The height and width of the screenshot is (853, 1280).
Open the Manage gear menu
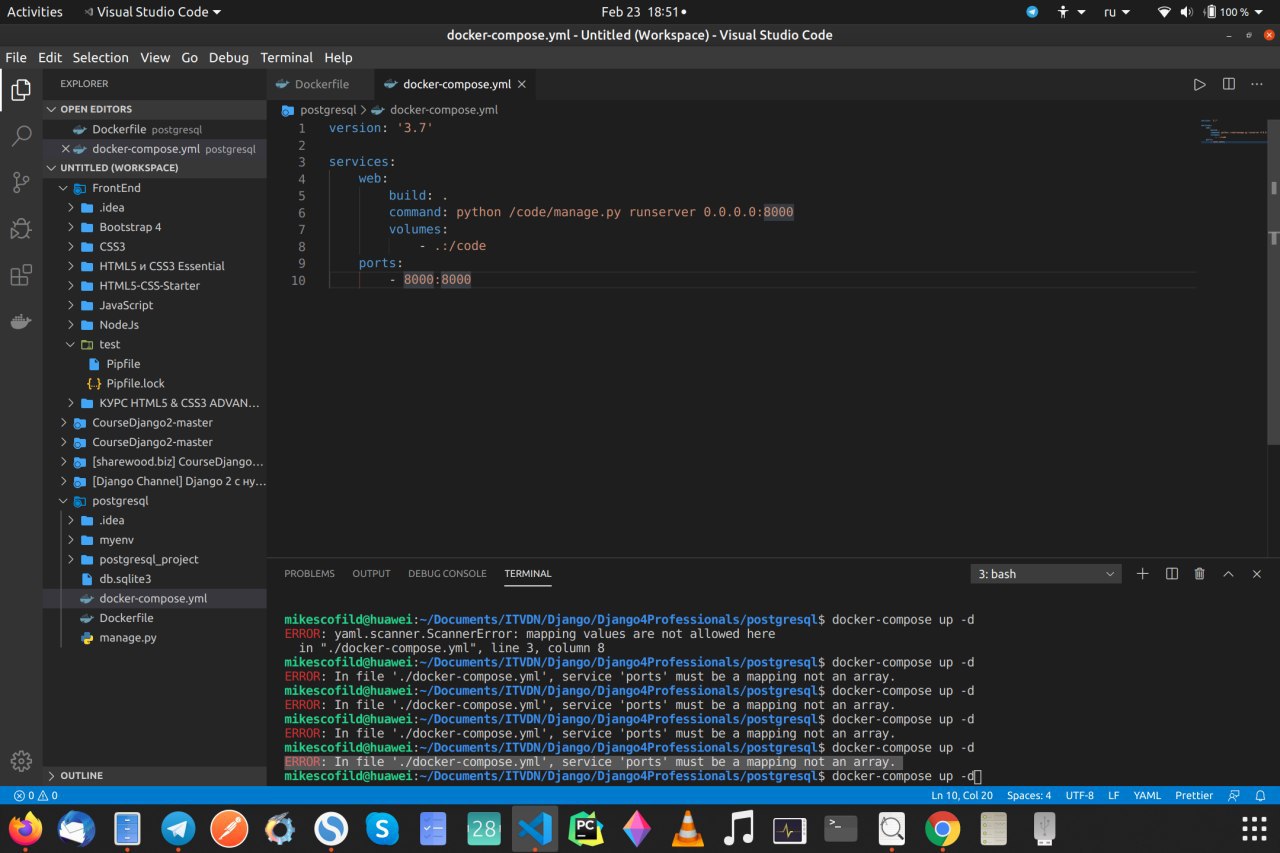[x=21, y=761]
